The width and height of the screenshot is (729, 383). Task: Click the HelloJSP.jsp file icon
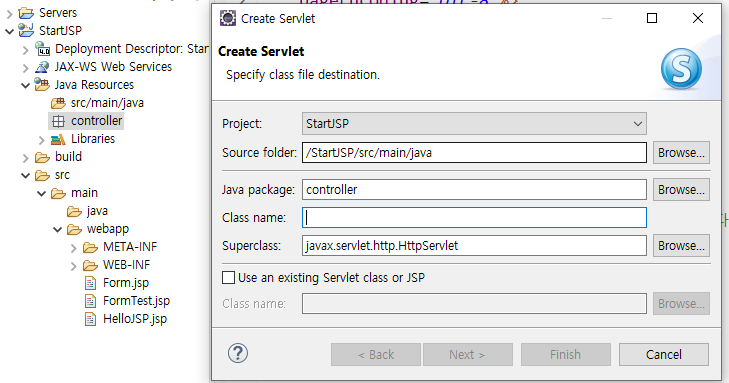pos(90,319)
